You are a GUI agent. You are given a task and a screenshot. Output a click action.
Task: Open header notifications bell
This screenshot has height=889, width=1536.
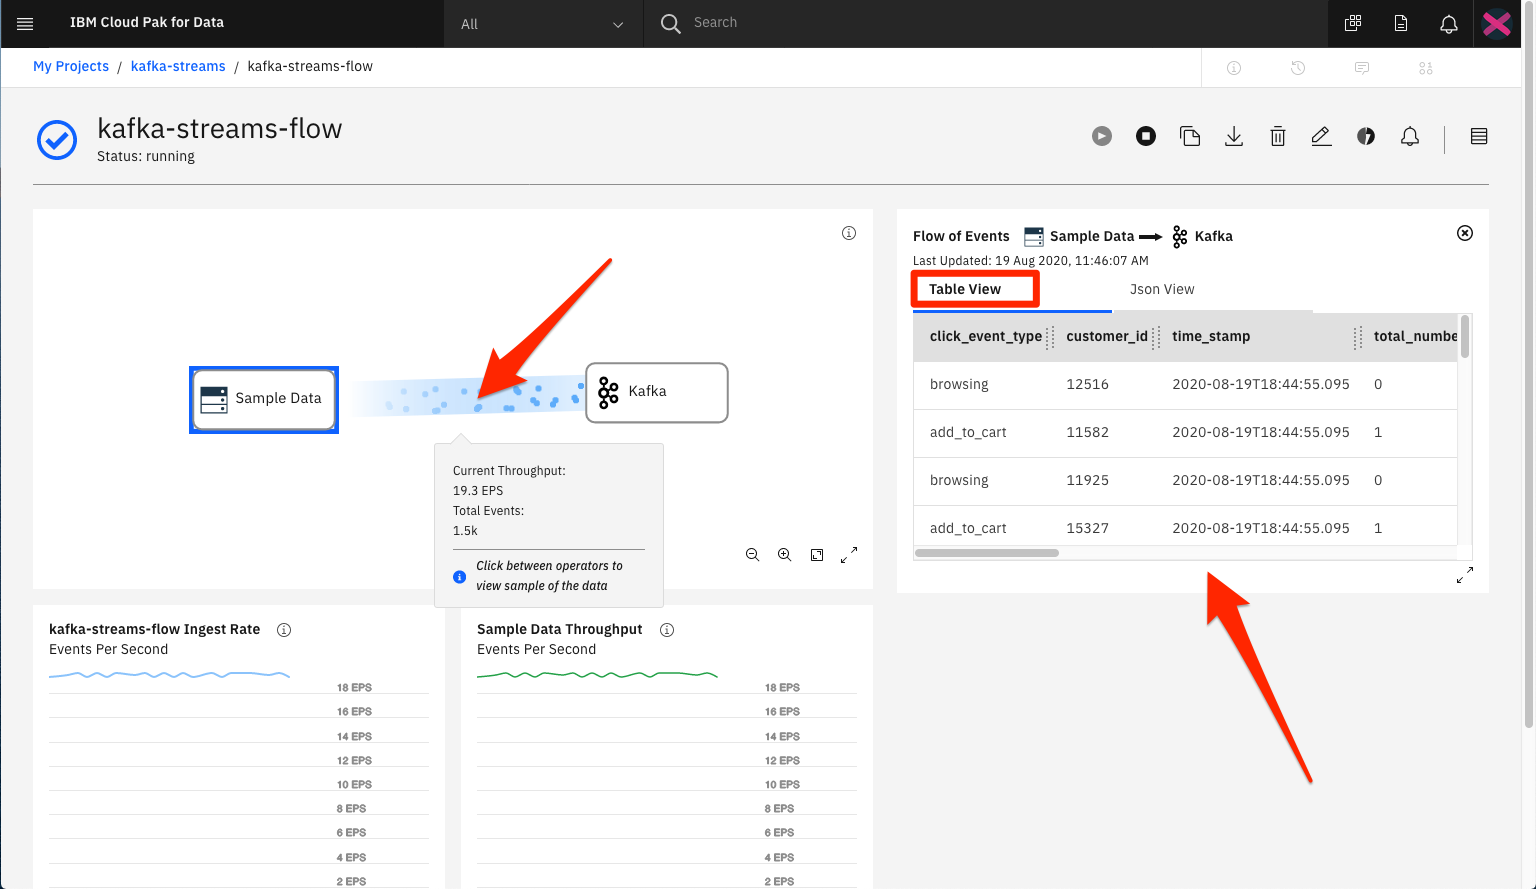(1449, 23)
